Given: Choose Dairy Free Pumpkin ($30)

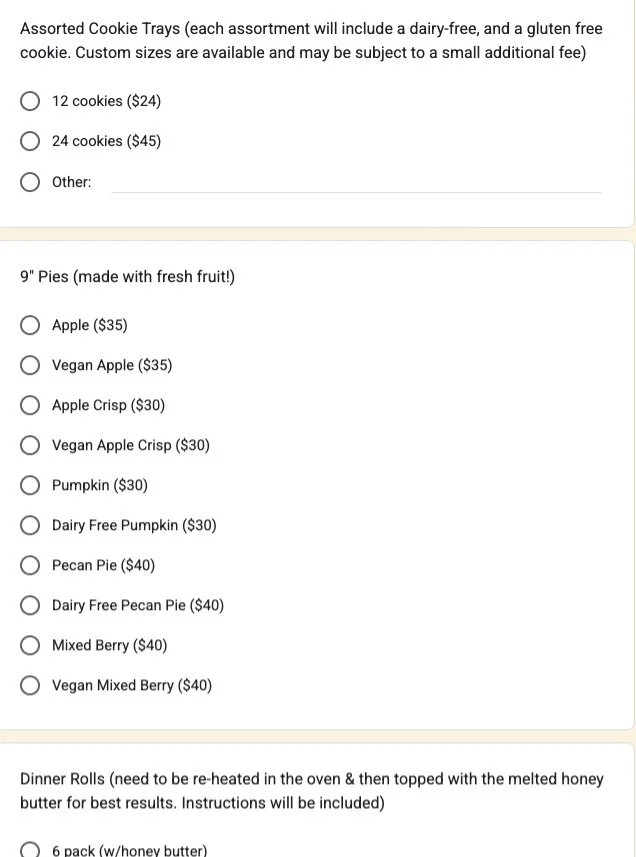Looking at the screenshot, I should [x=31, y=525].
